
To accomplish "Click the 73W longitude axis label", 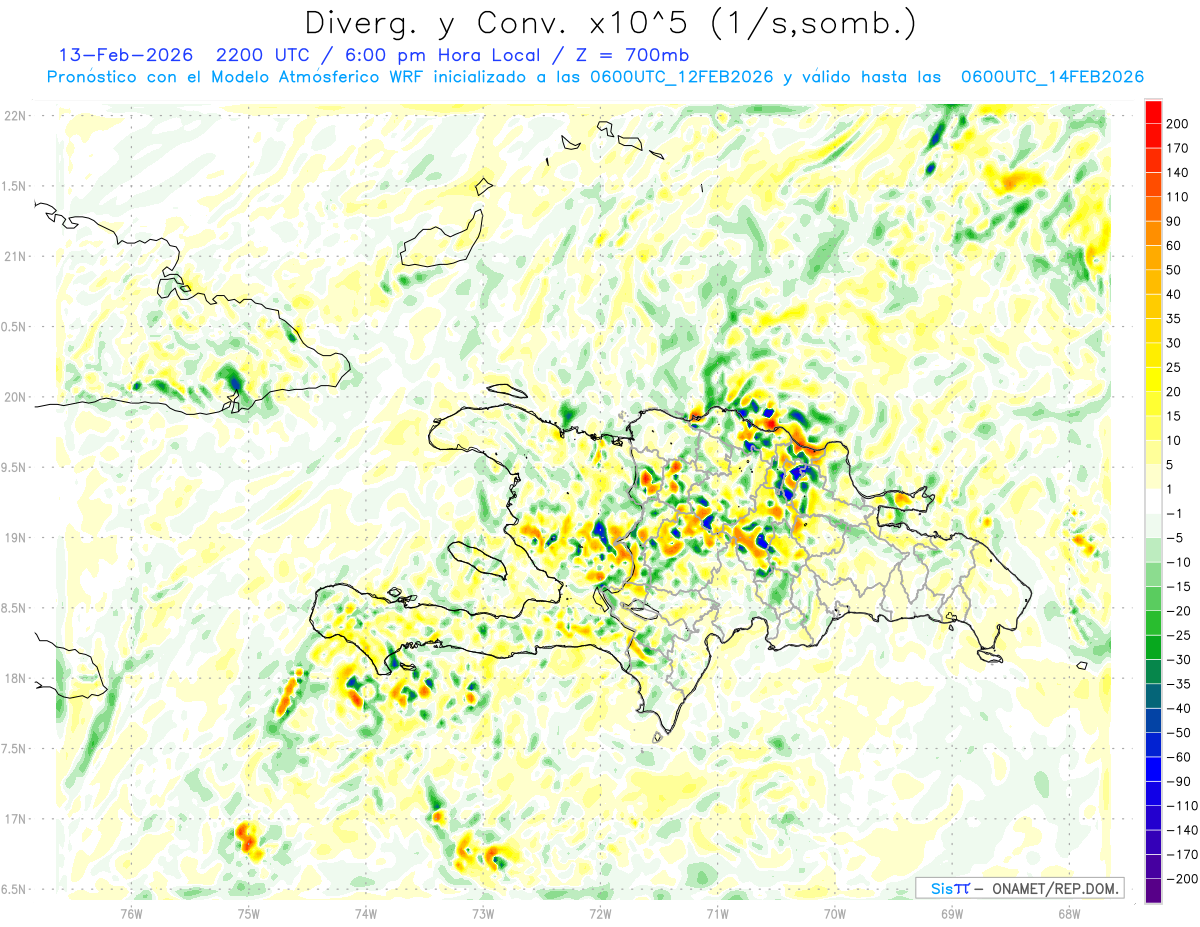I will (483, 914).
